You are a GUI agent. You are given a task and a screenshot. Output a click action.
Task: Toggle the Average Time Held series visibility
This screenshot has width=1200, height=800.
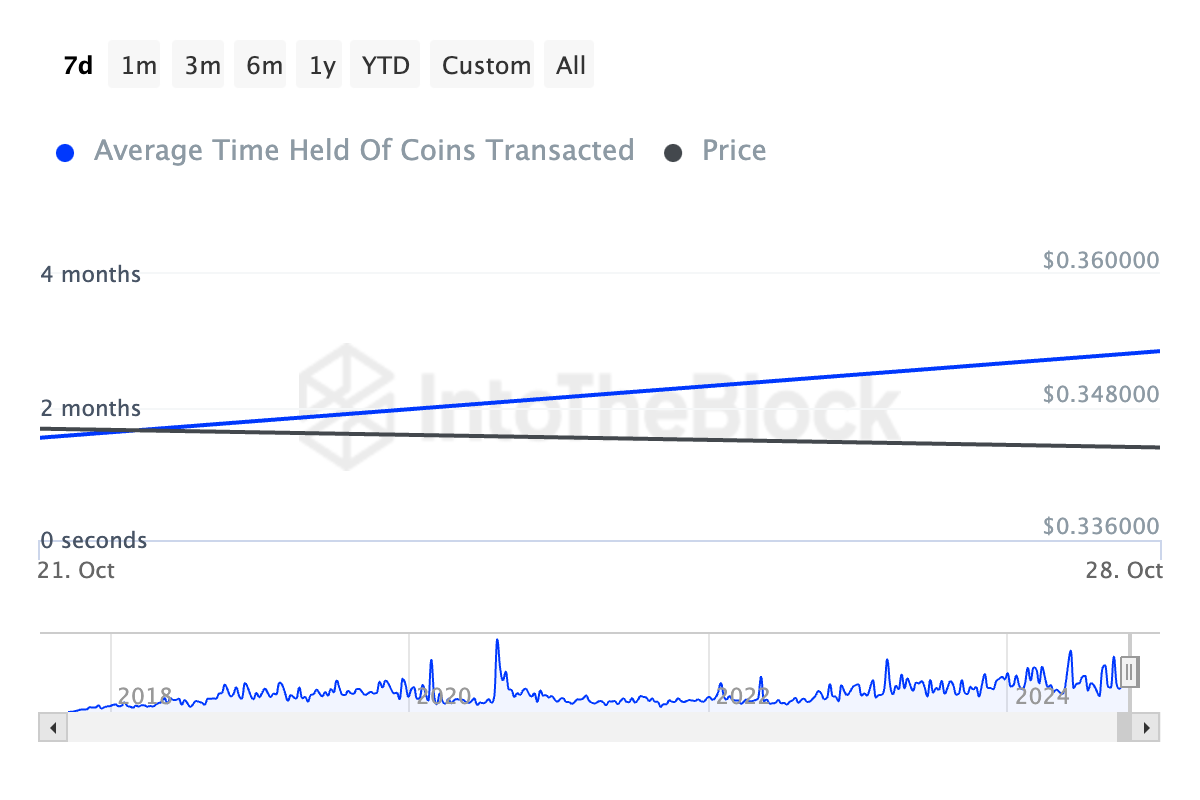pos(364,150)
